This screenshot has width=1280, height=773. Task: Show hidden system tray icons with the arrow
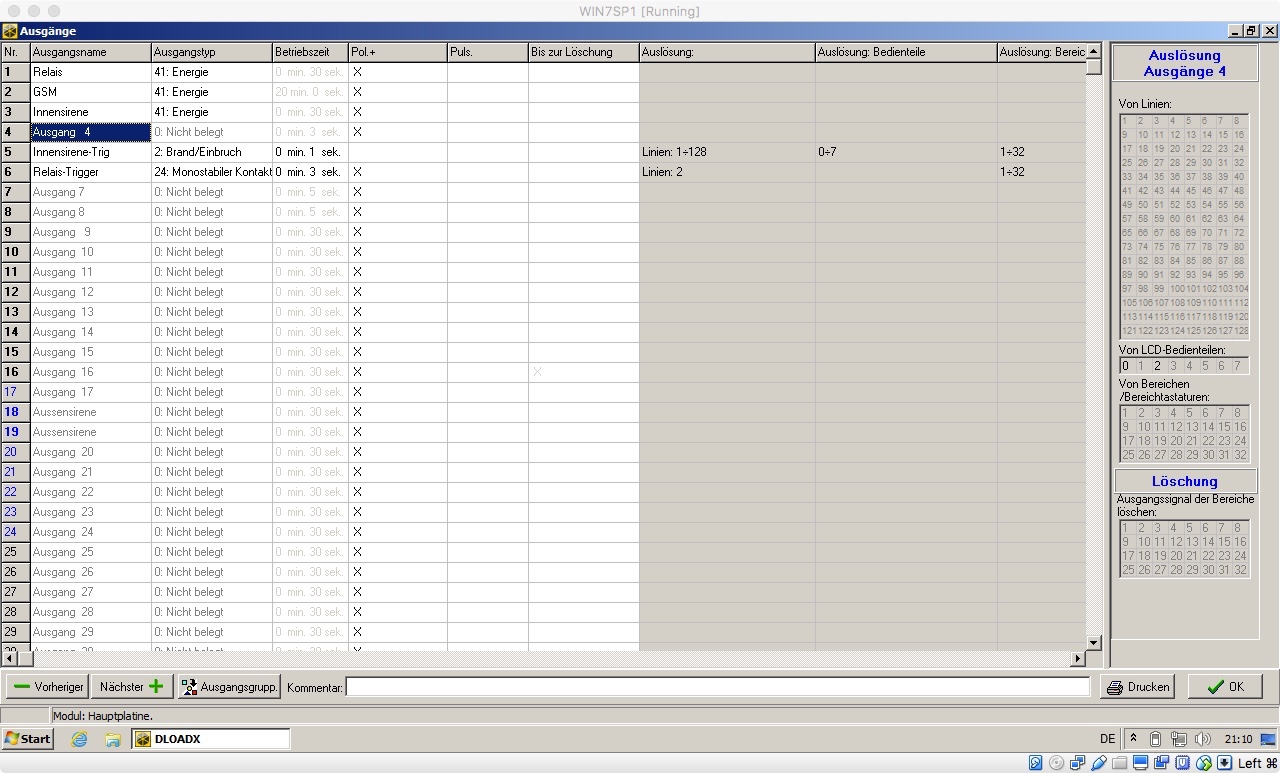1133,739
